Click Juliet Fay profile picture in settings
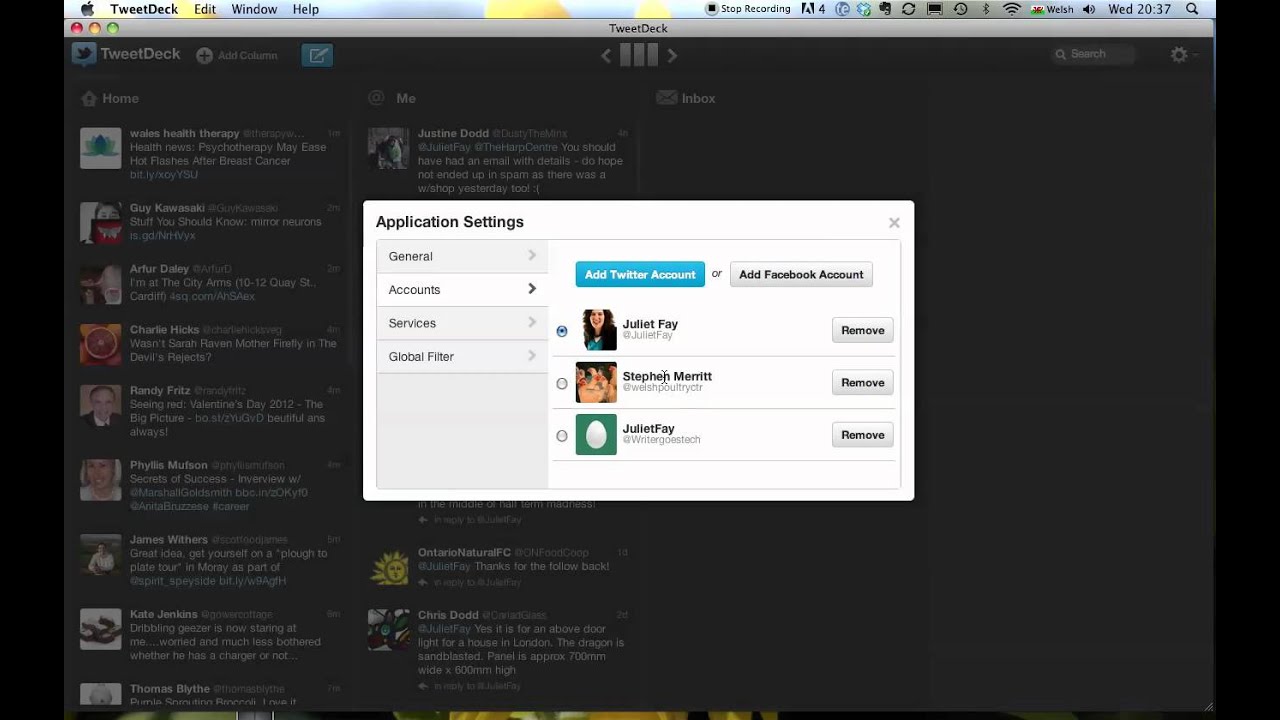1280x720 pixels. coord(596,330)
